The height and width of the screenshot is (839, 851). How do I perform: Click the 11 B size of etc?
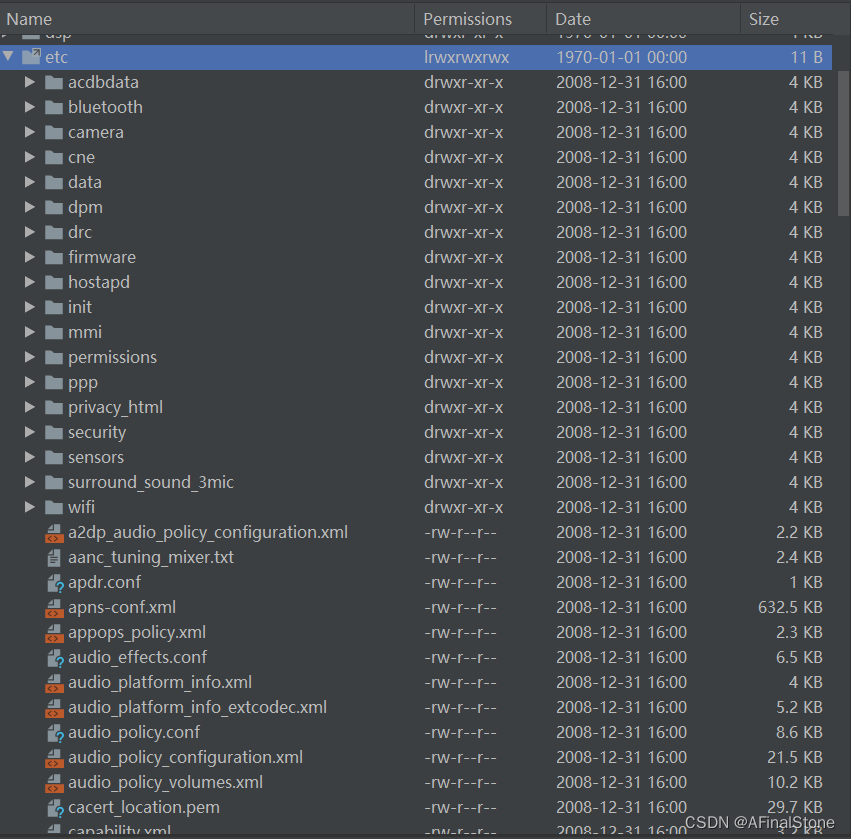806,57
